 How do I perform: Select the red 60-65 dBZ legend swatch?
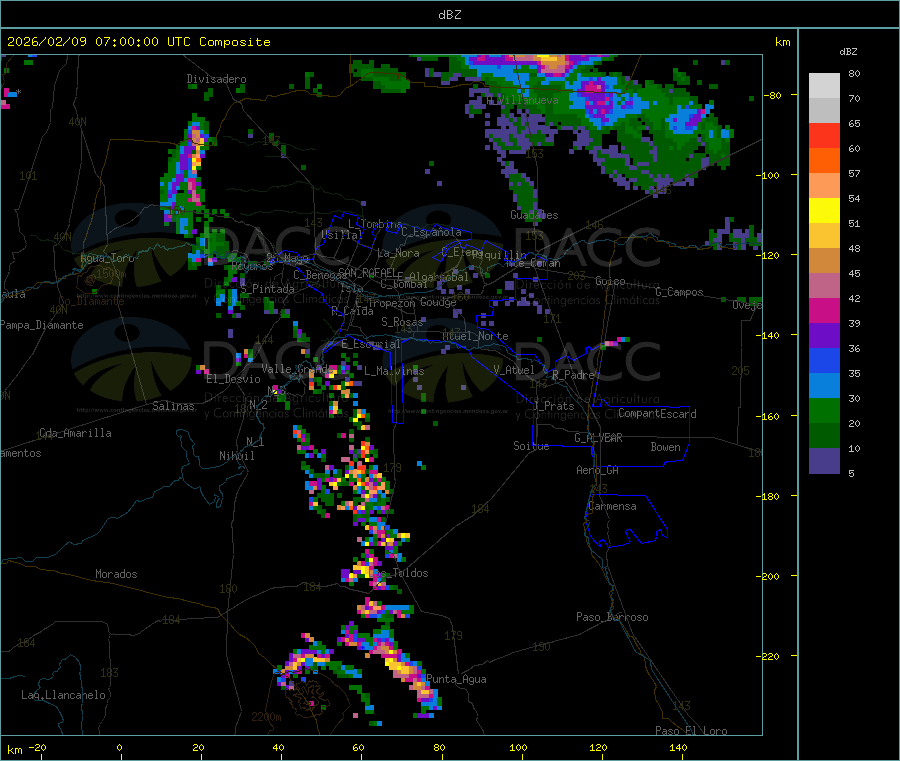click(x=824, y=135)
